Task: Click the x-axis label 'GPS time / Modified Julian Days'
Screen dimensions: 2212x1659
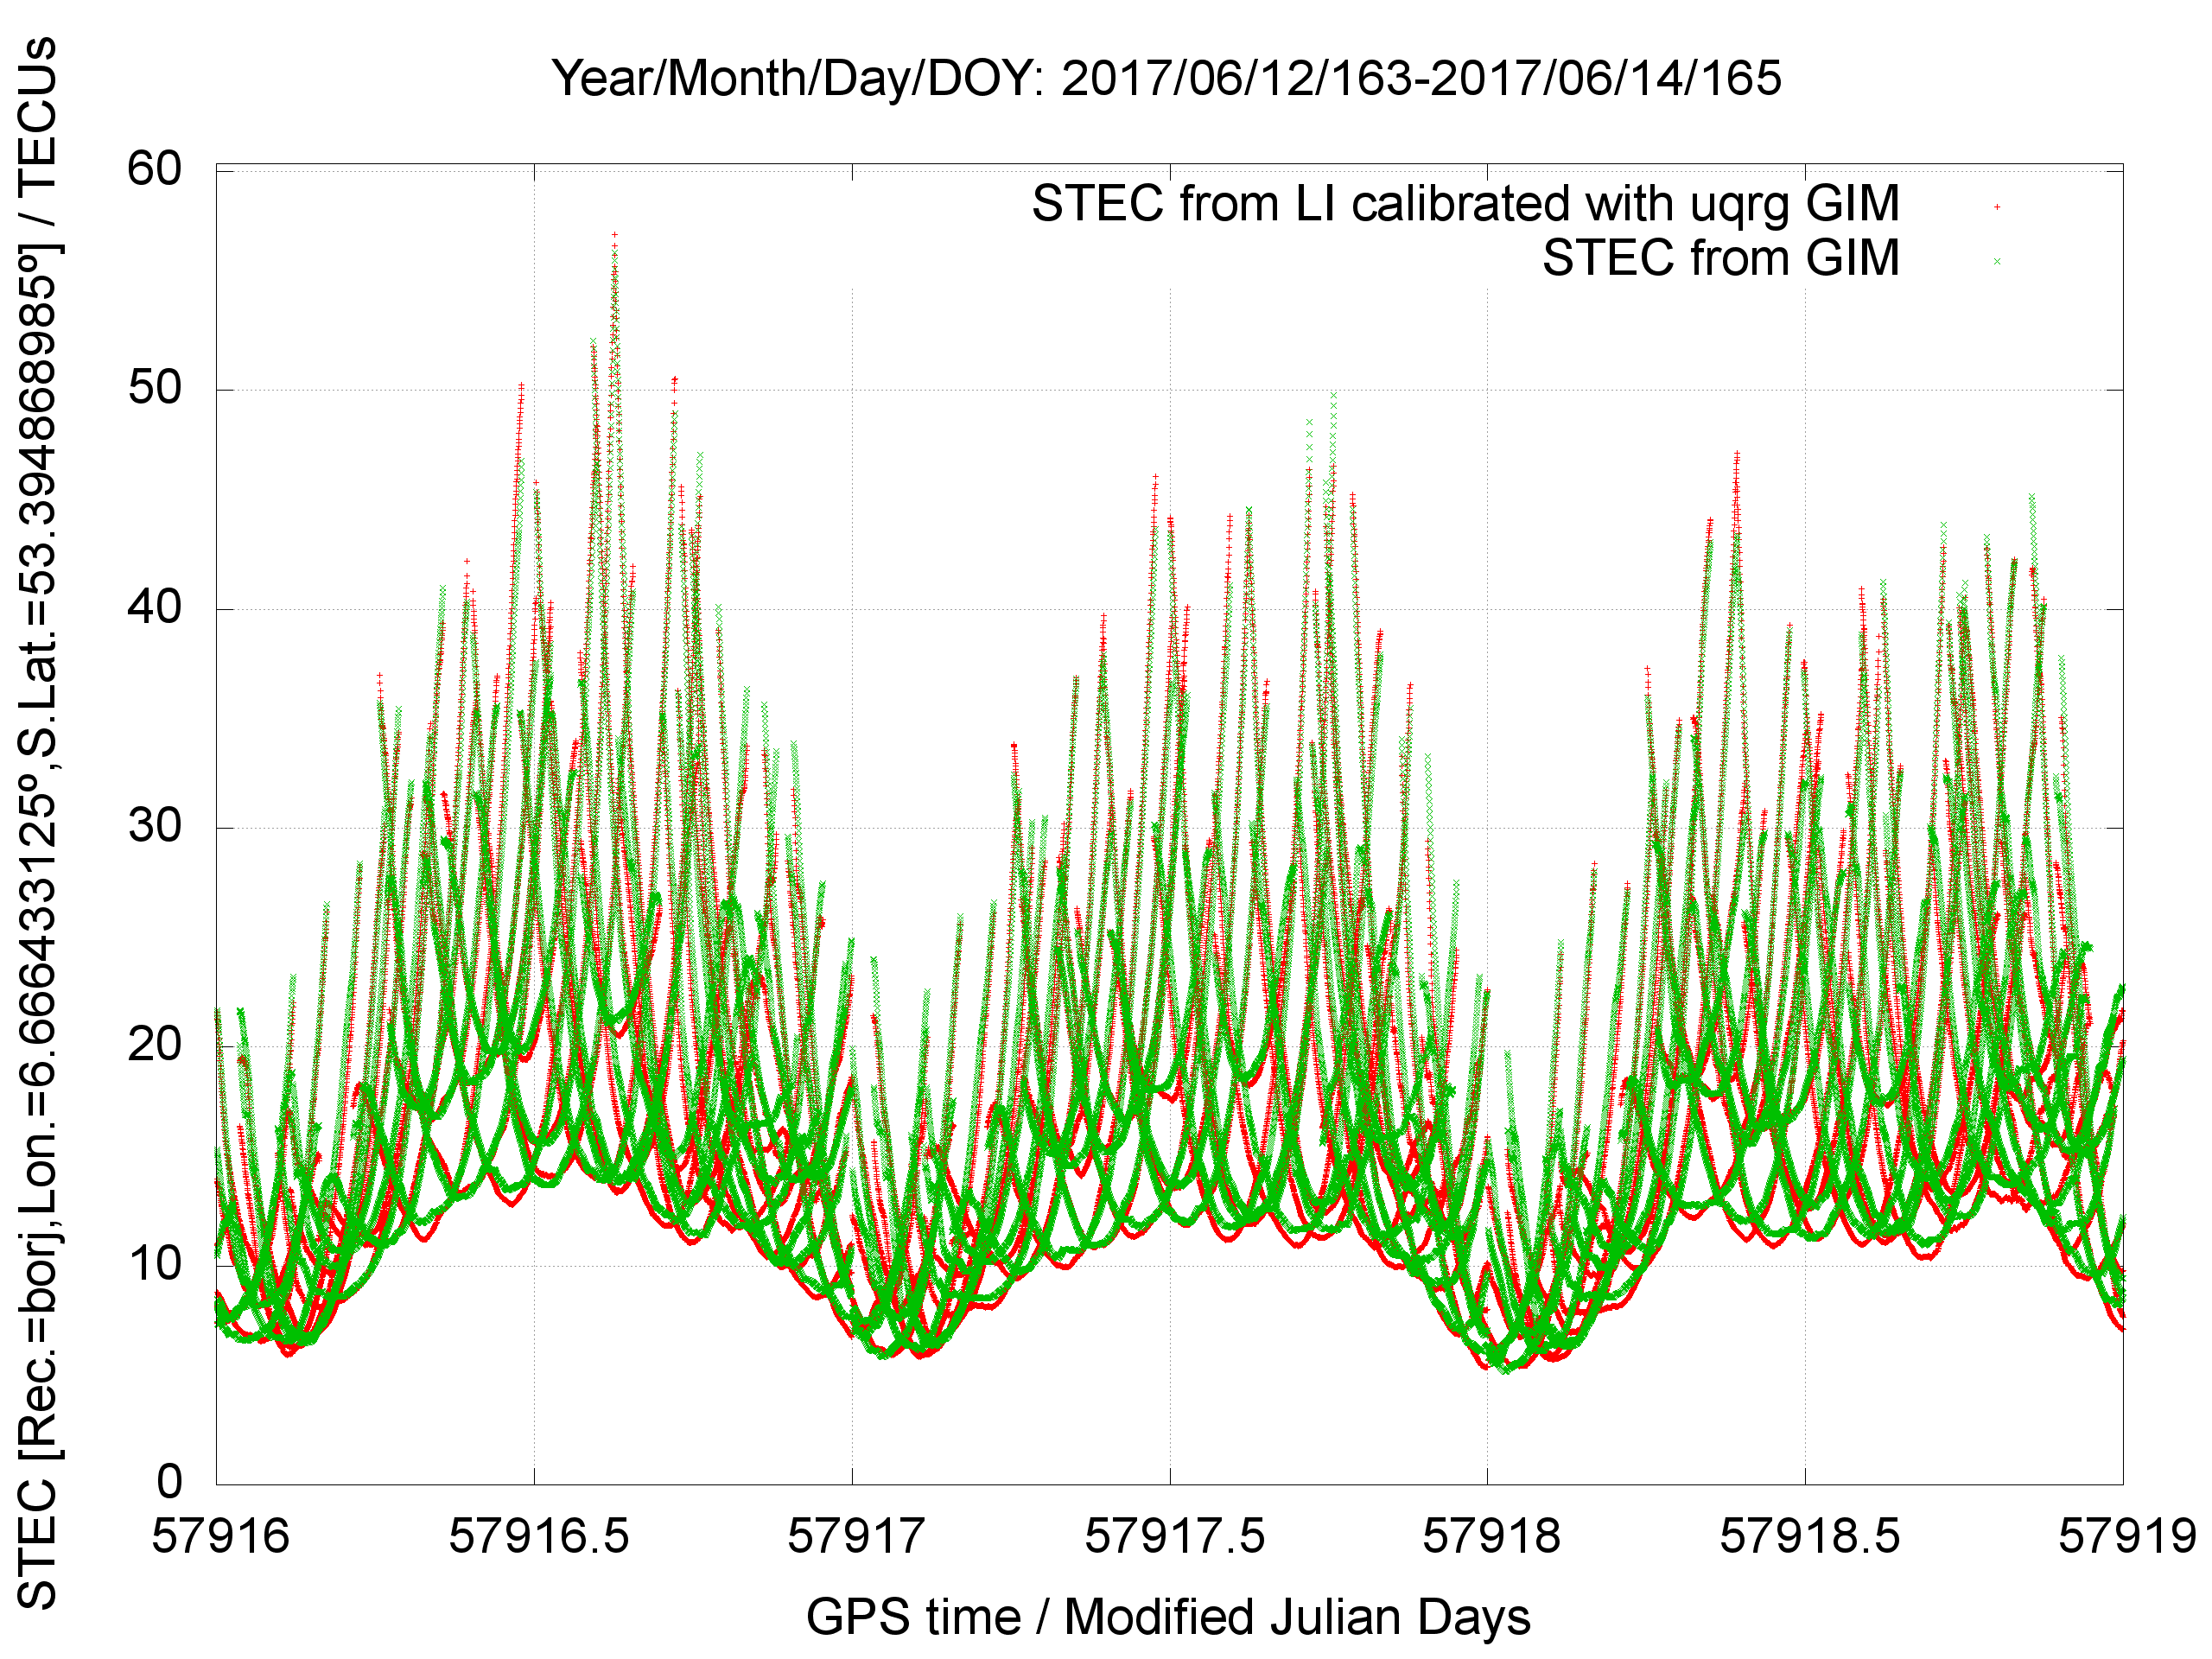Action: click(1168, 1616)
